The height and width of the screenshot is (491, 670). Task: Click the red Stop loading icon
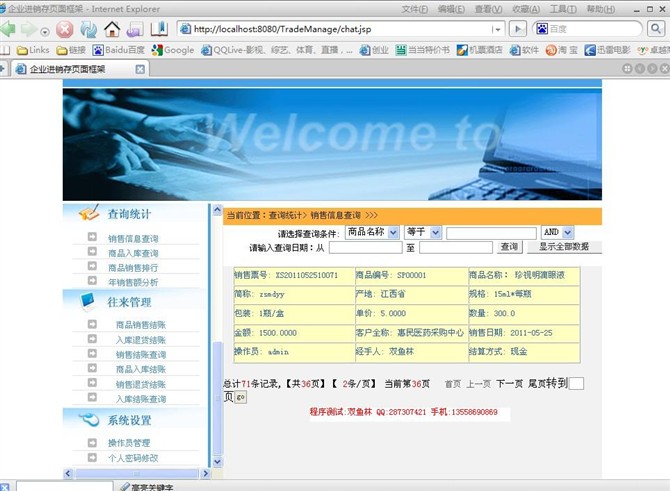pyautogui.click(x=65, y=29)
